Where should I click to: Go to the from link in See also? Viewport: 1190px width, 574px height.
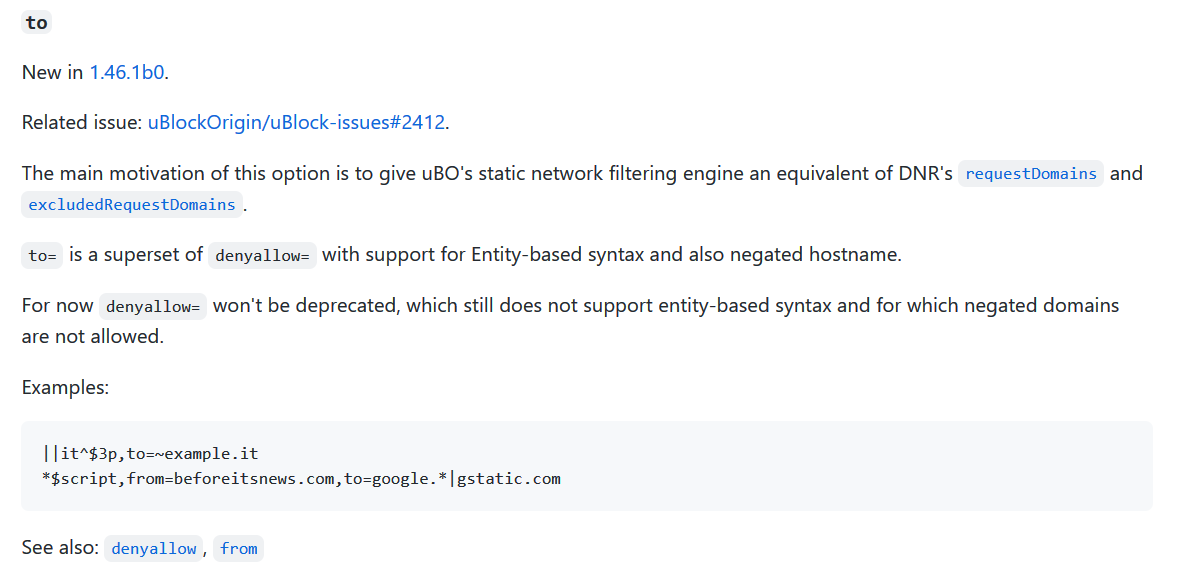pyautogui.click(x=238, y=549)
